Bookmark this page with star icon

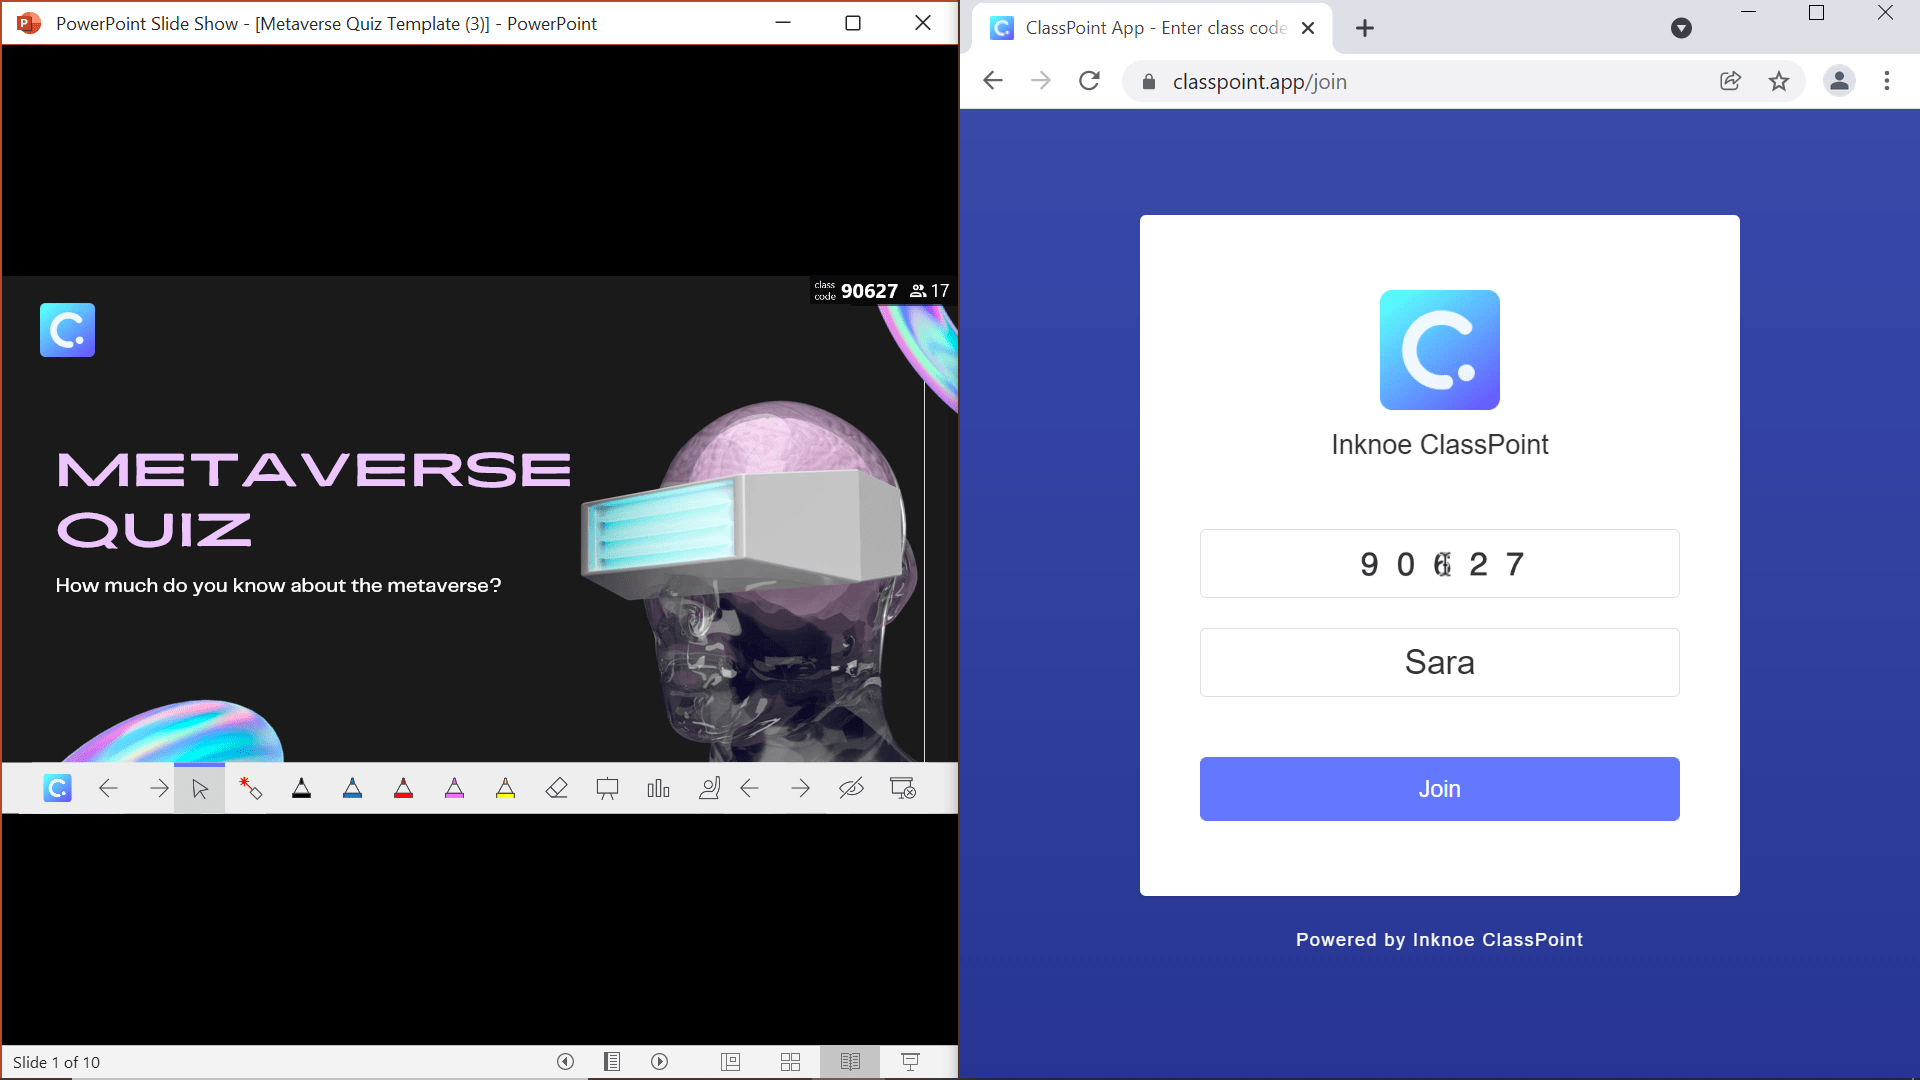(x=1779, y=81)
